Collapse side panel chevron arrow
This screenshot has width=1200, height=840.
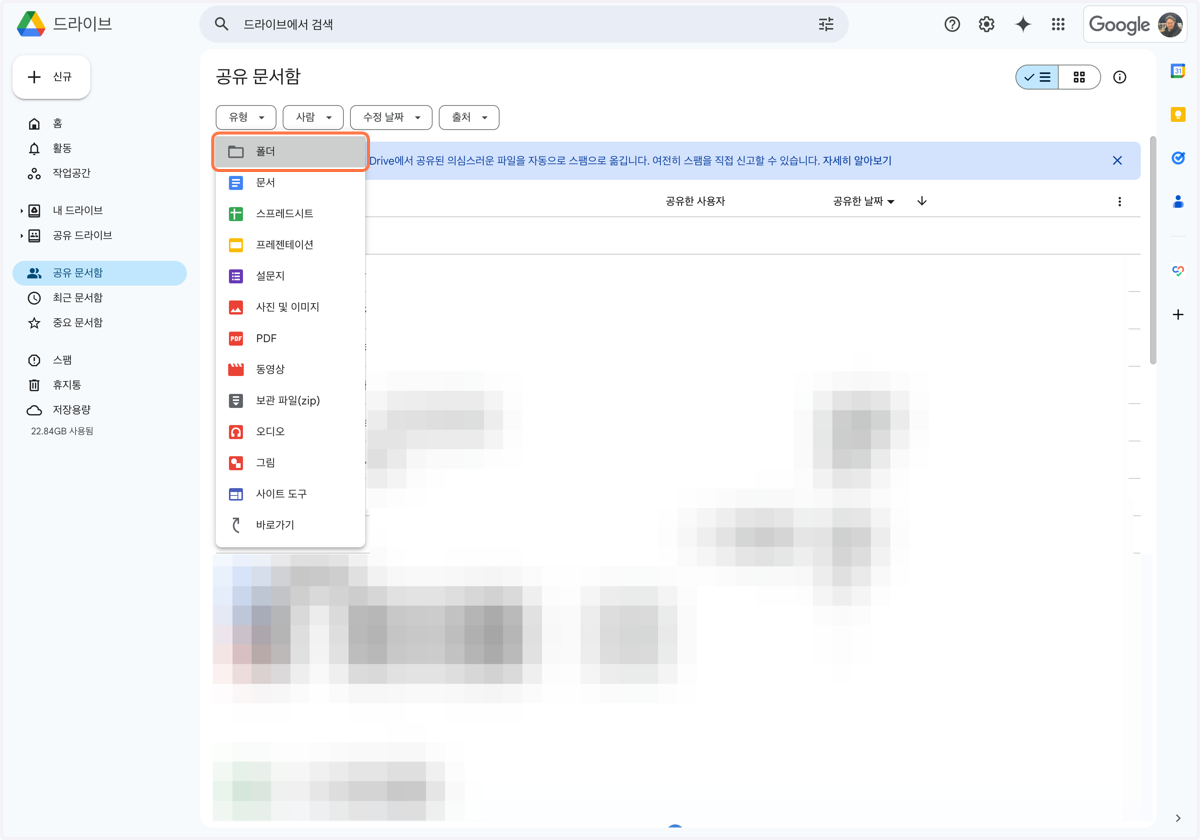click(x=1178, y=818)
